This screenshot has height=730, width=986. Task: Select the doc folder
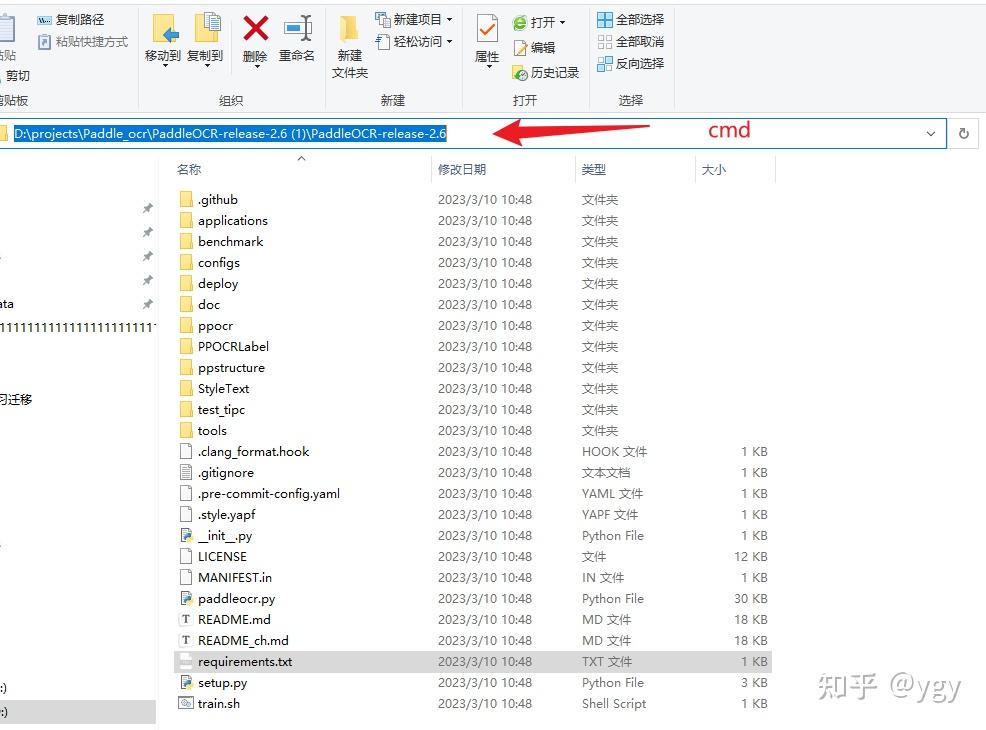(x=209, y=304)
